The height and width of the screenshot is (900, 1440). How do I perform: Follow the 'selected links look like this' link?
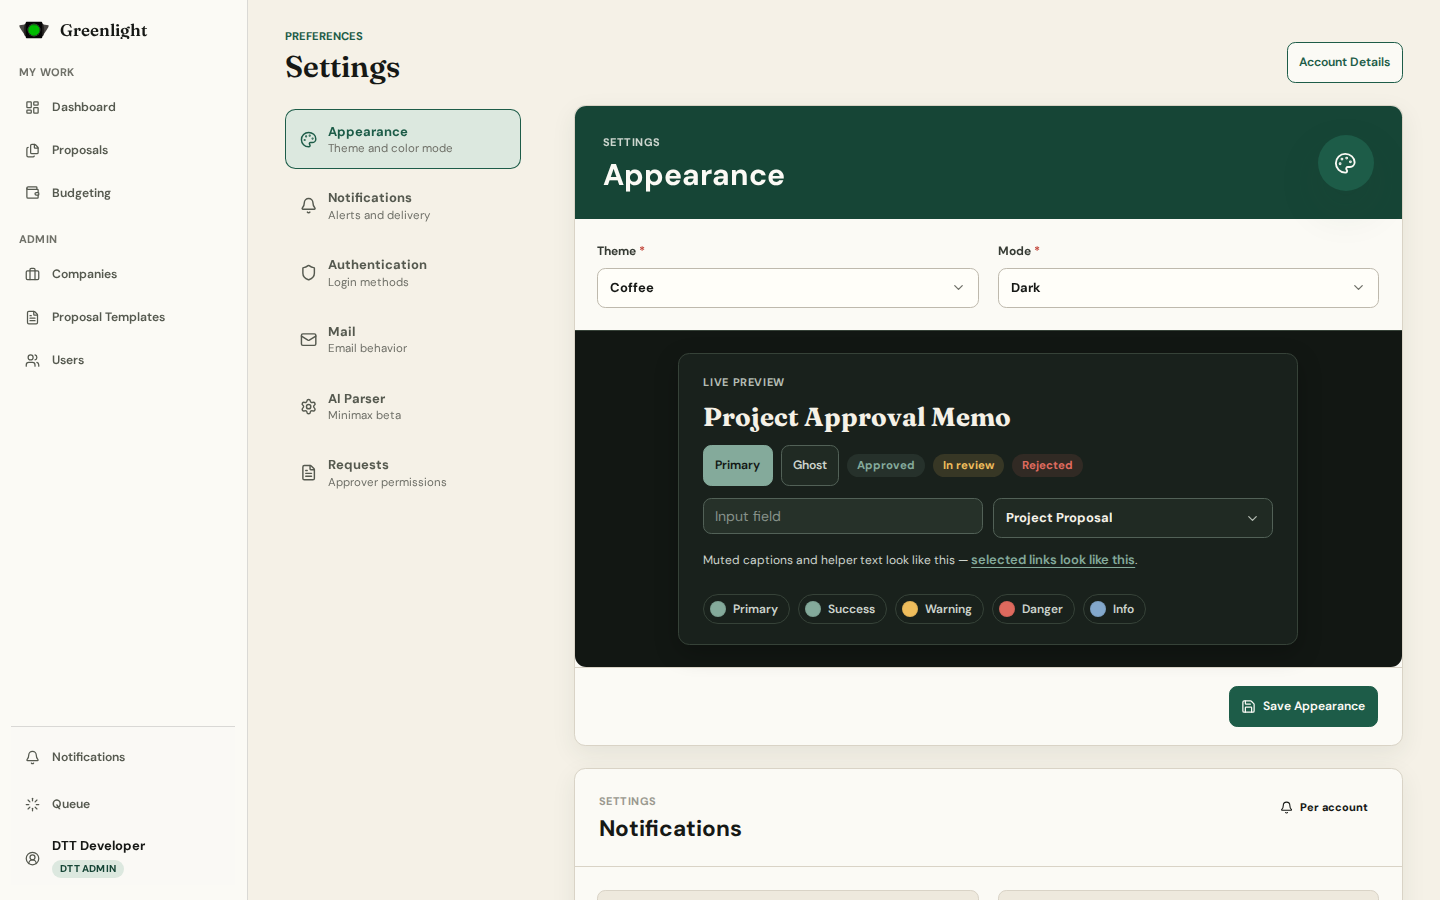click(1053, 560)
